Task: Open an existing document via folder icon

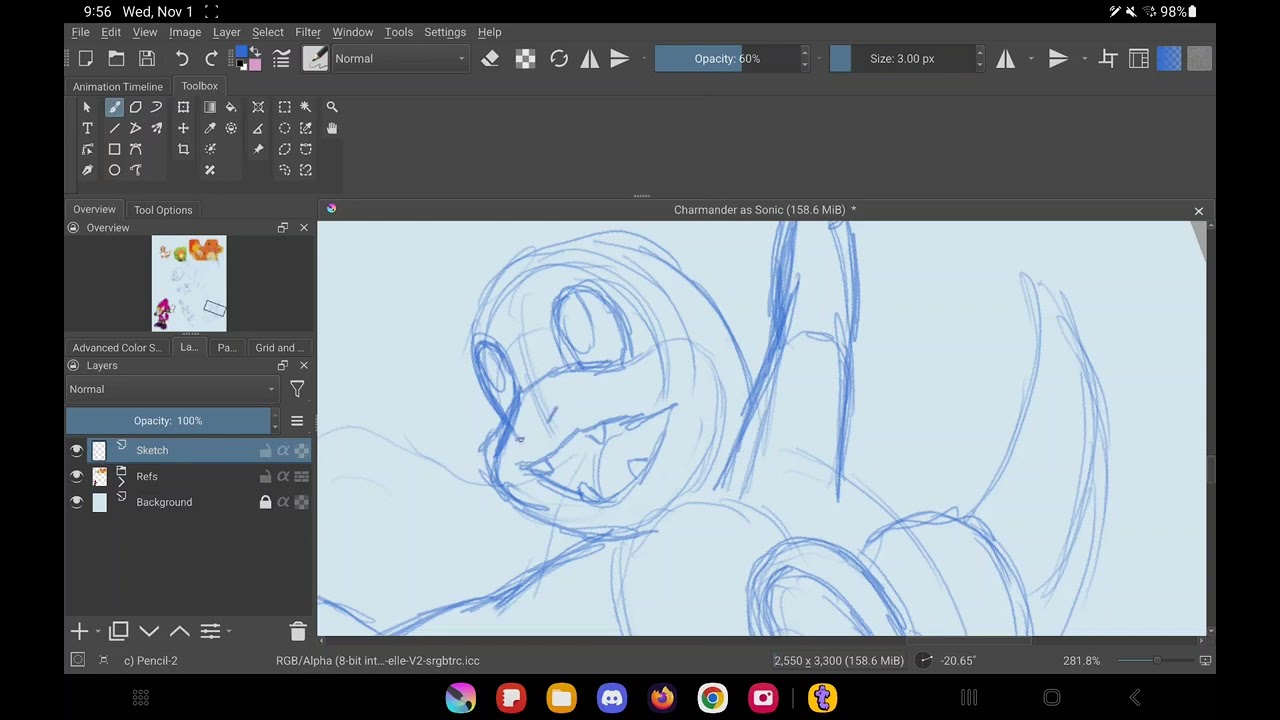Action: [116, 59]
